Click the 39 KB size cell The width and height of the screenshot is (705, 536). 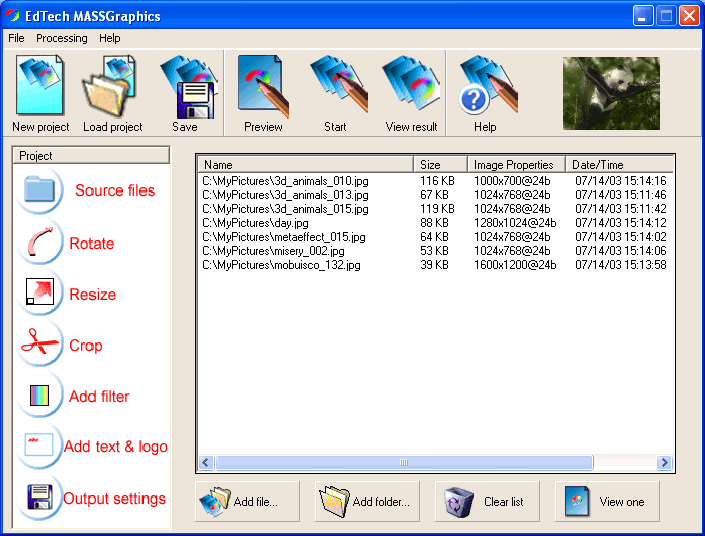[434, 264]
